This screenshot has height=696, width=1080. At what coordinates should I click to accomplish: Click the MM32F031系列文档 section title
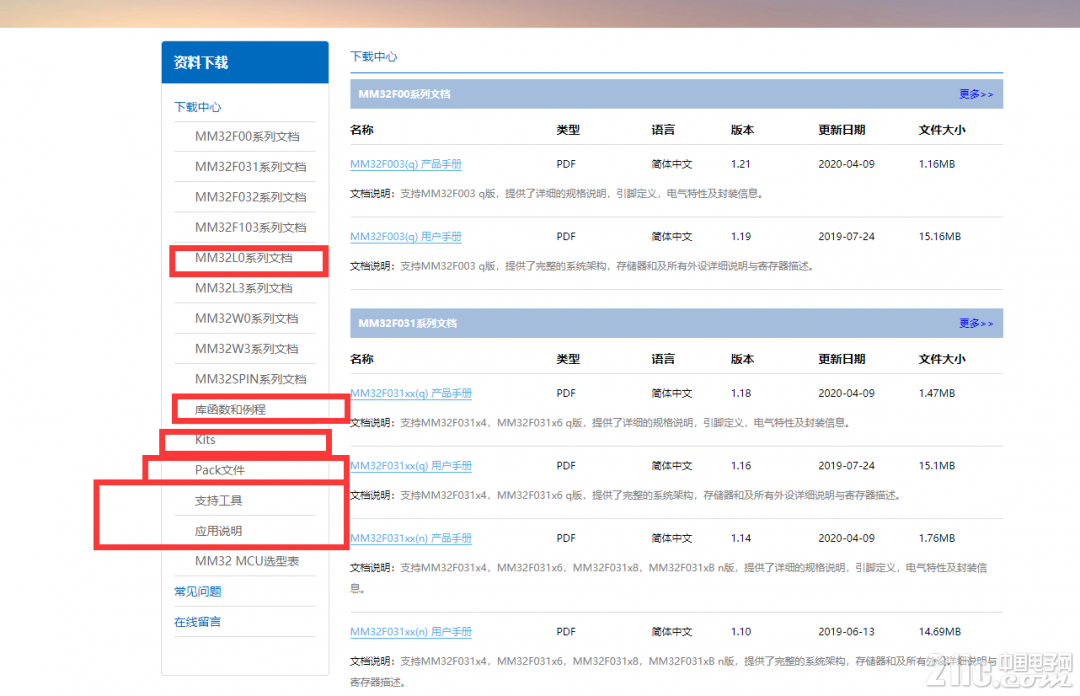click(x=408, y=323)
